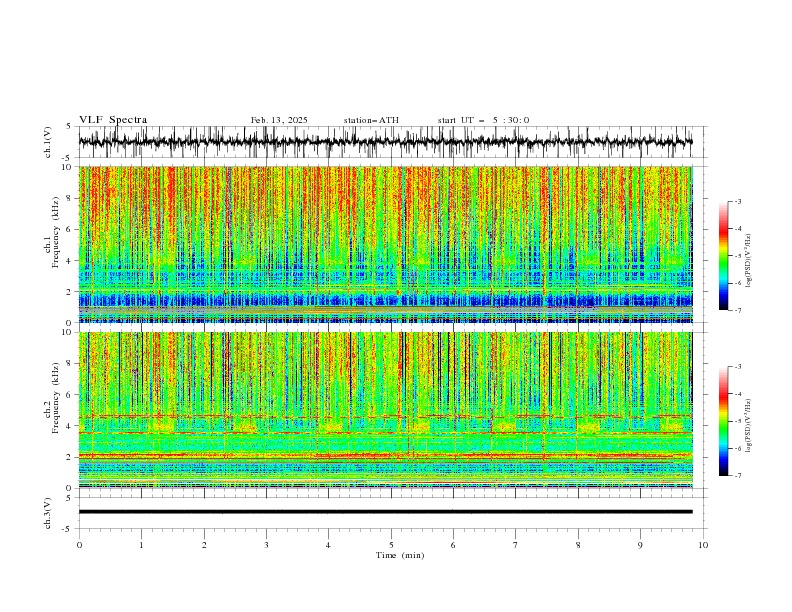The height and width of the screenshot is (612, 792).
Task: Click time axis tick label '3'
Action: coord(266,545)
